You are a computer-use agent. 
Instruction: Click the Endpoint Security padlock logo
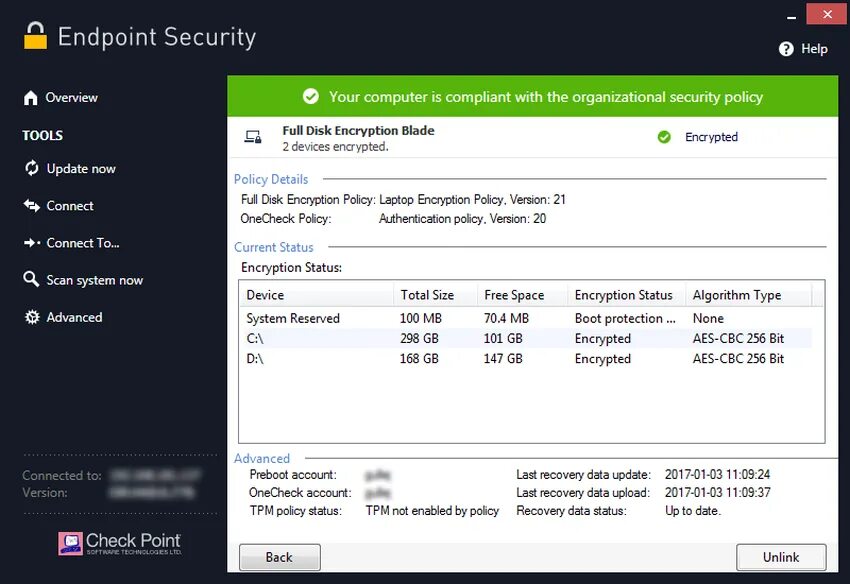tap(35, 36)
